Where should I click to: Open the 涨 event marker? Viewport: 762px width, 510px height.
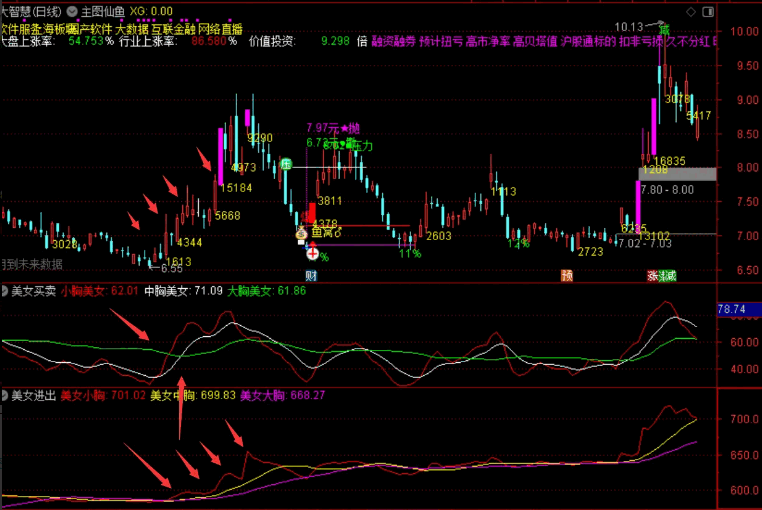click(653, 276)
